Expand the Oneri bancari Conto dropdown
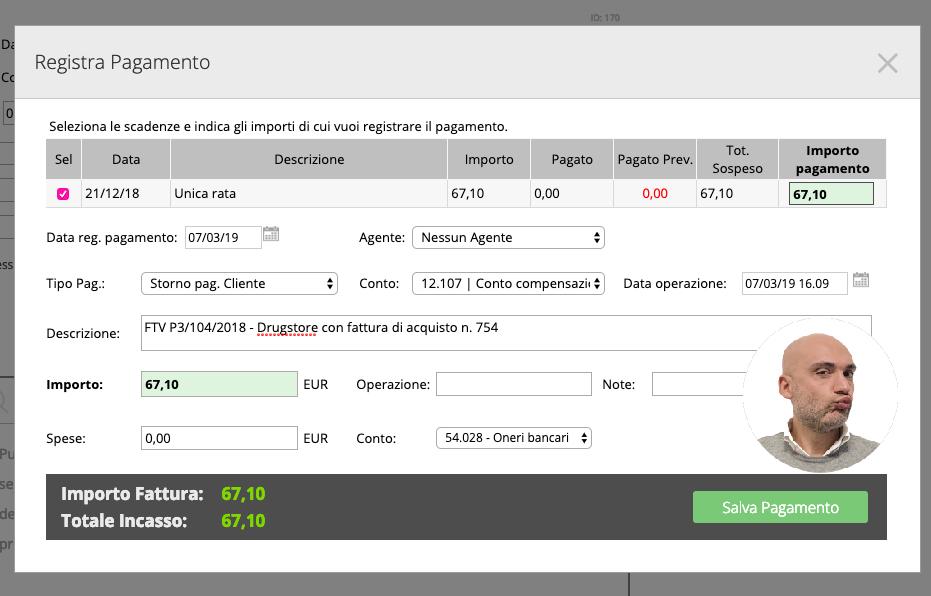Viewport: 931px width, 596px height. click(x=514, y=438)
